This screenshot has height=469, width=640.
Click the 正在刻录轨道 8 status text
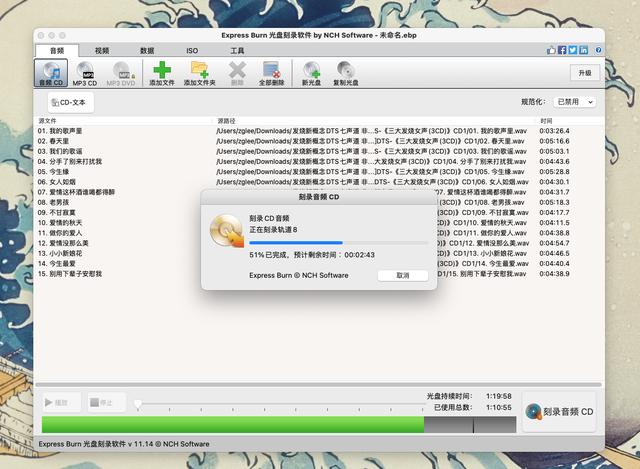pyautogui.click(x=273, y=230)
